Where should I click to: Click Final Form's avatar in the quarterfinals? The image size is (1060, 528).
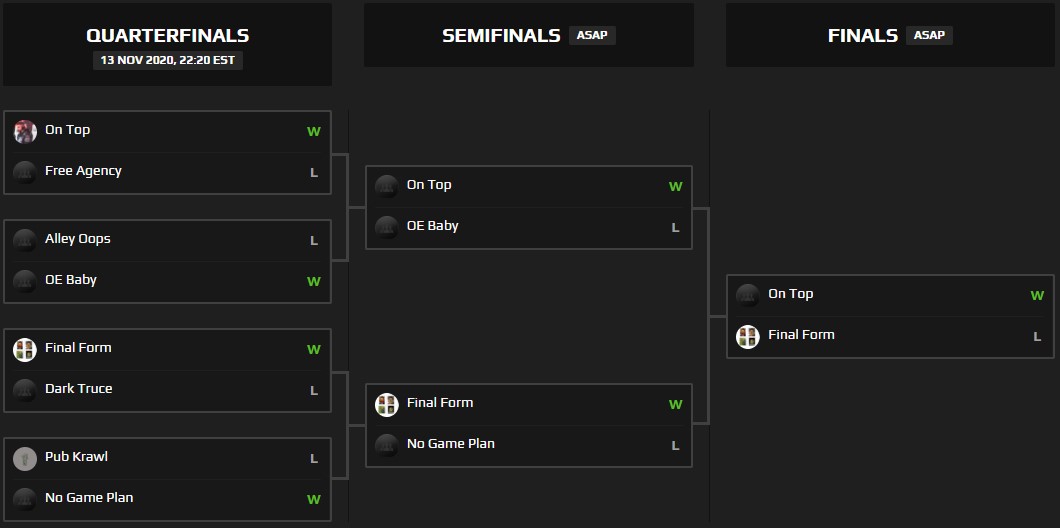pos(25,349)
